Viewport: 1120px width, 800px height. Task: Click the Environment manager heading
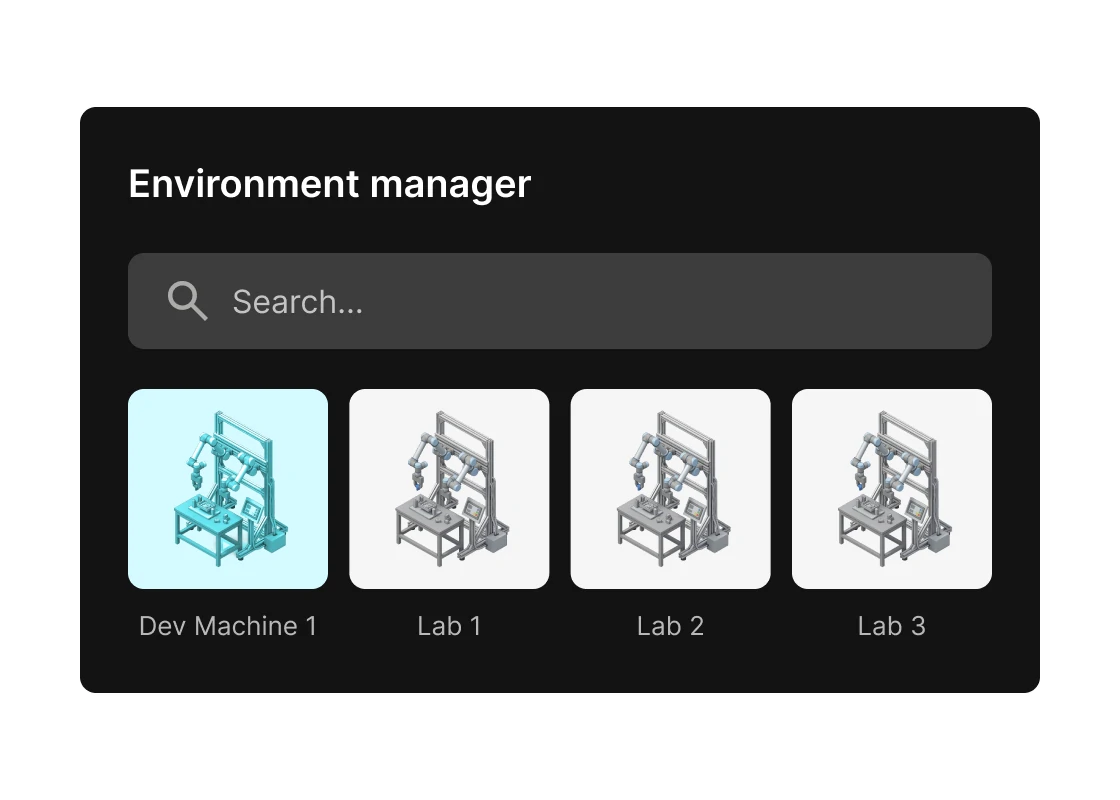[x=329, y=184]
